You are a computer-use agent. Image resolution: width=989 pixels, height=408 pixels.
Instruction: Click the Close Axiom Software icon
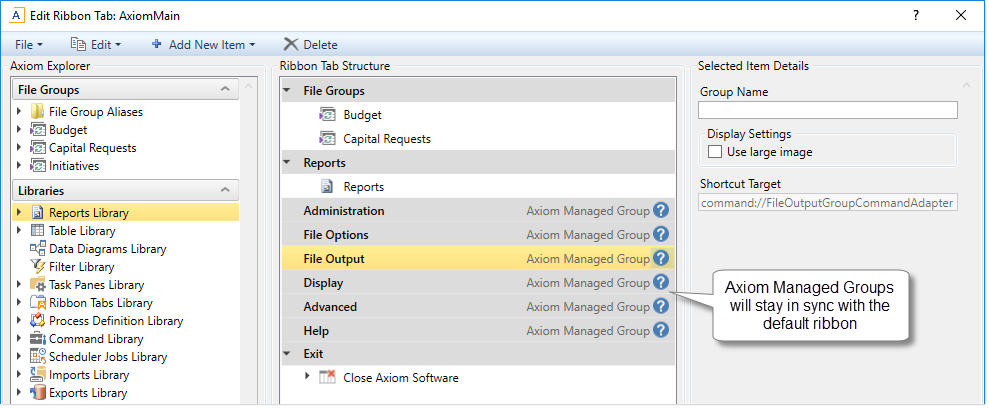327,378
